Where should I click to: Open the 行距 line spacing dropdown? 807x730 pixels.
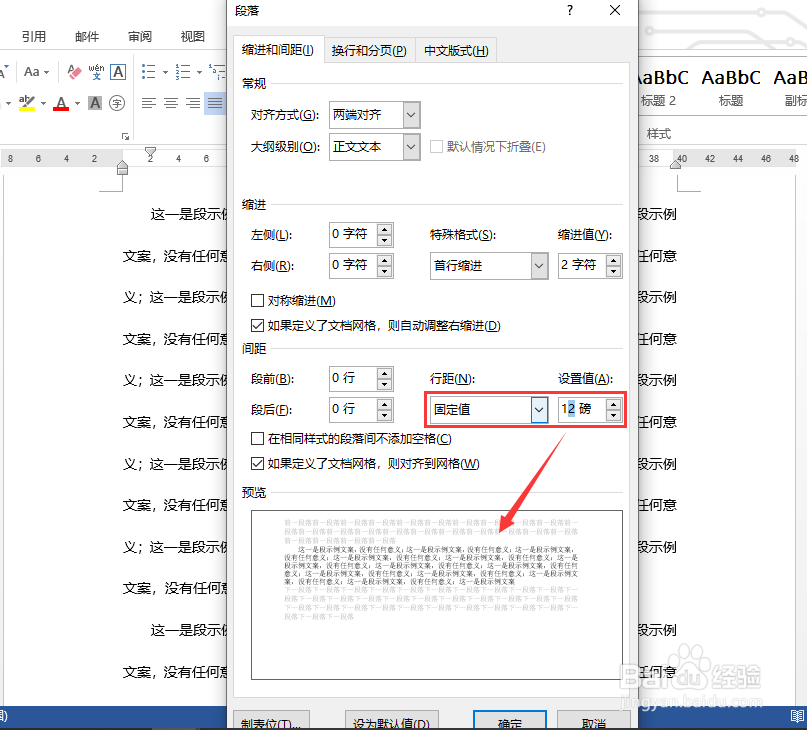[538, 409]
